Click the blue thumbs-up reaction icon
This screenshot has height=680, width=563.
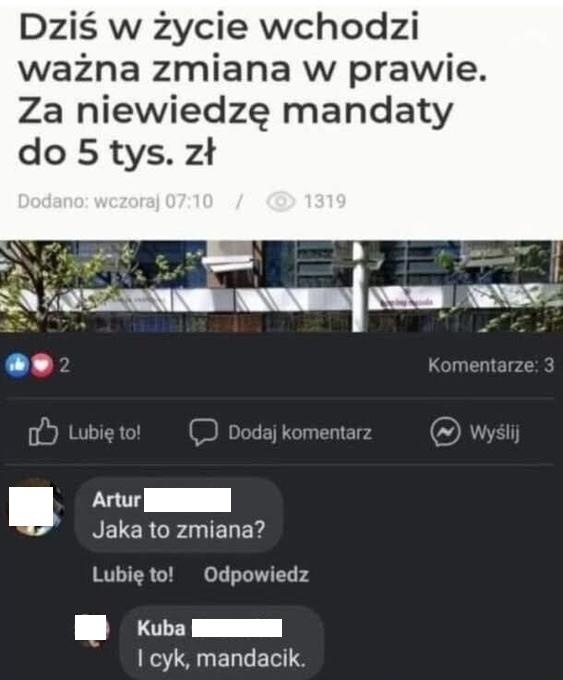[17, 366]
